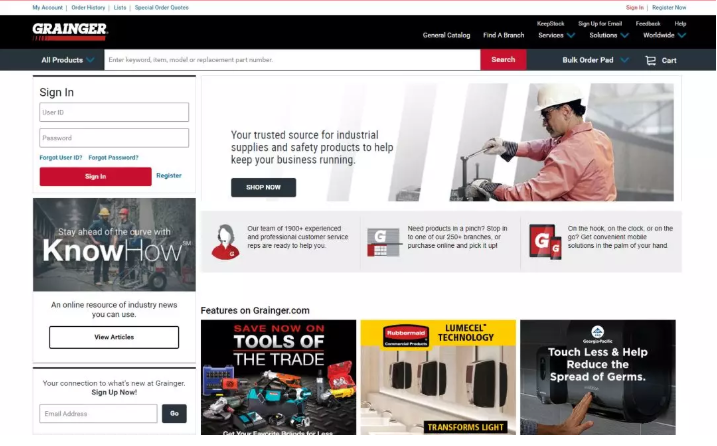Open the Tools of the Trade promotion
This screenshot has height=446, width=717.
pos(278,377)
